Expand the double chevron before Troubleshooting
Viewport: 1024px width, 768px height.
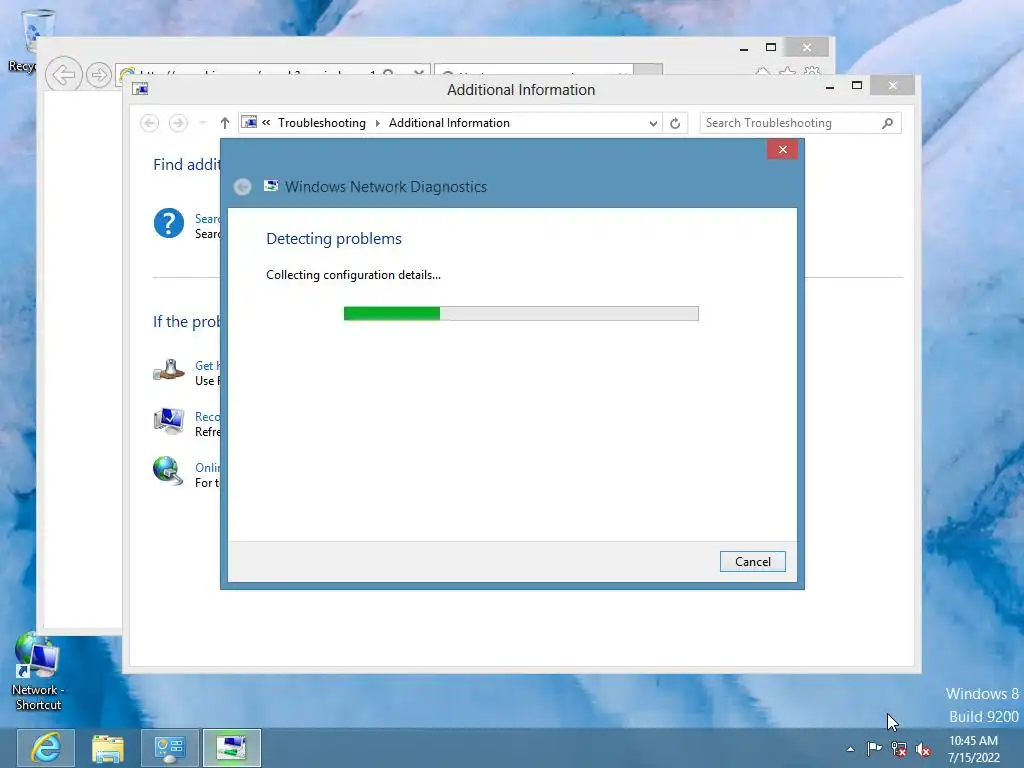[x=266, y=122]
